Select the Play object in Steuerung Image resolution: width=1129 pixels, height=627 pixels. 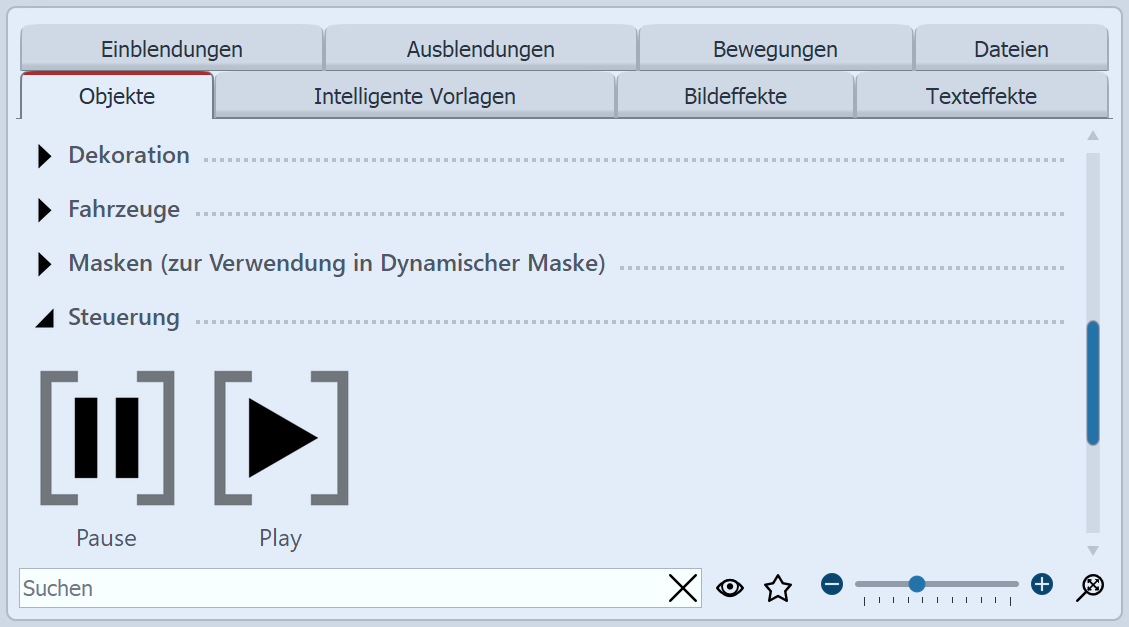280,437
